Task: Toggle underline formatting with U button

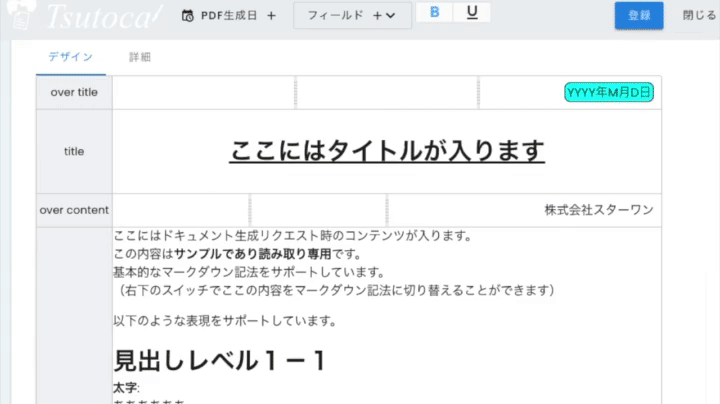Action: point(471,13)
